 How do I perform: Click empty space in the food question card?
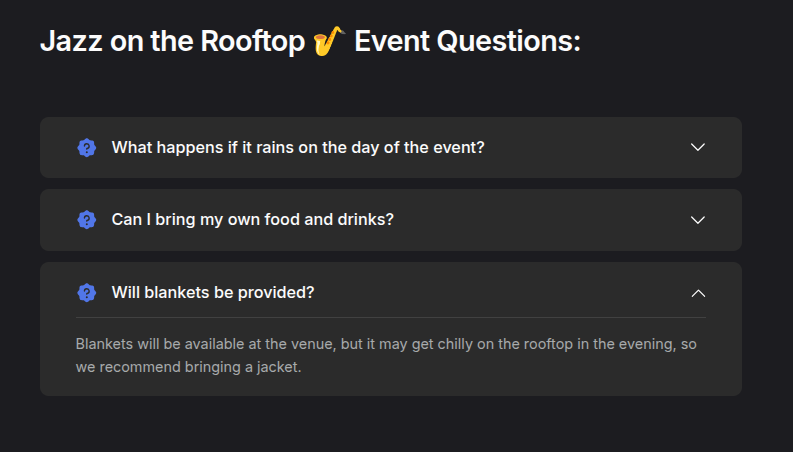(x=541, y=220)
